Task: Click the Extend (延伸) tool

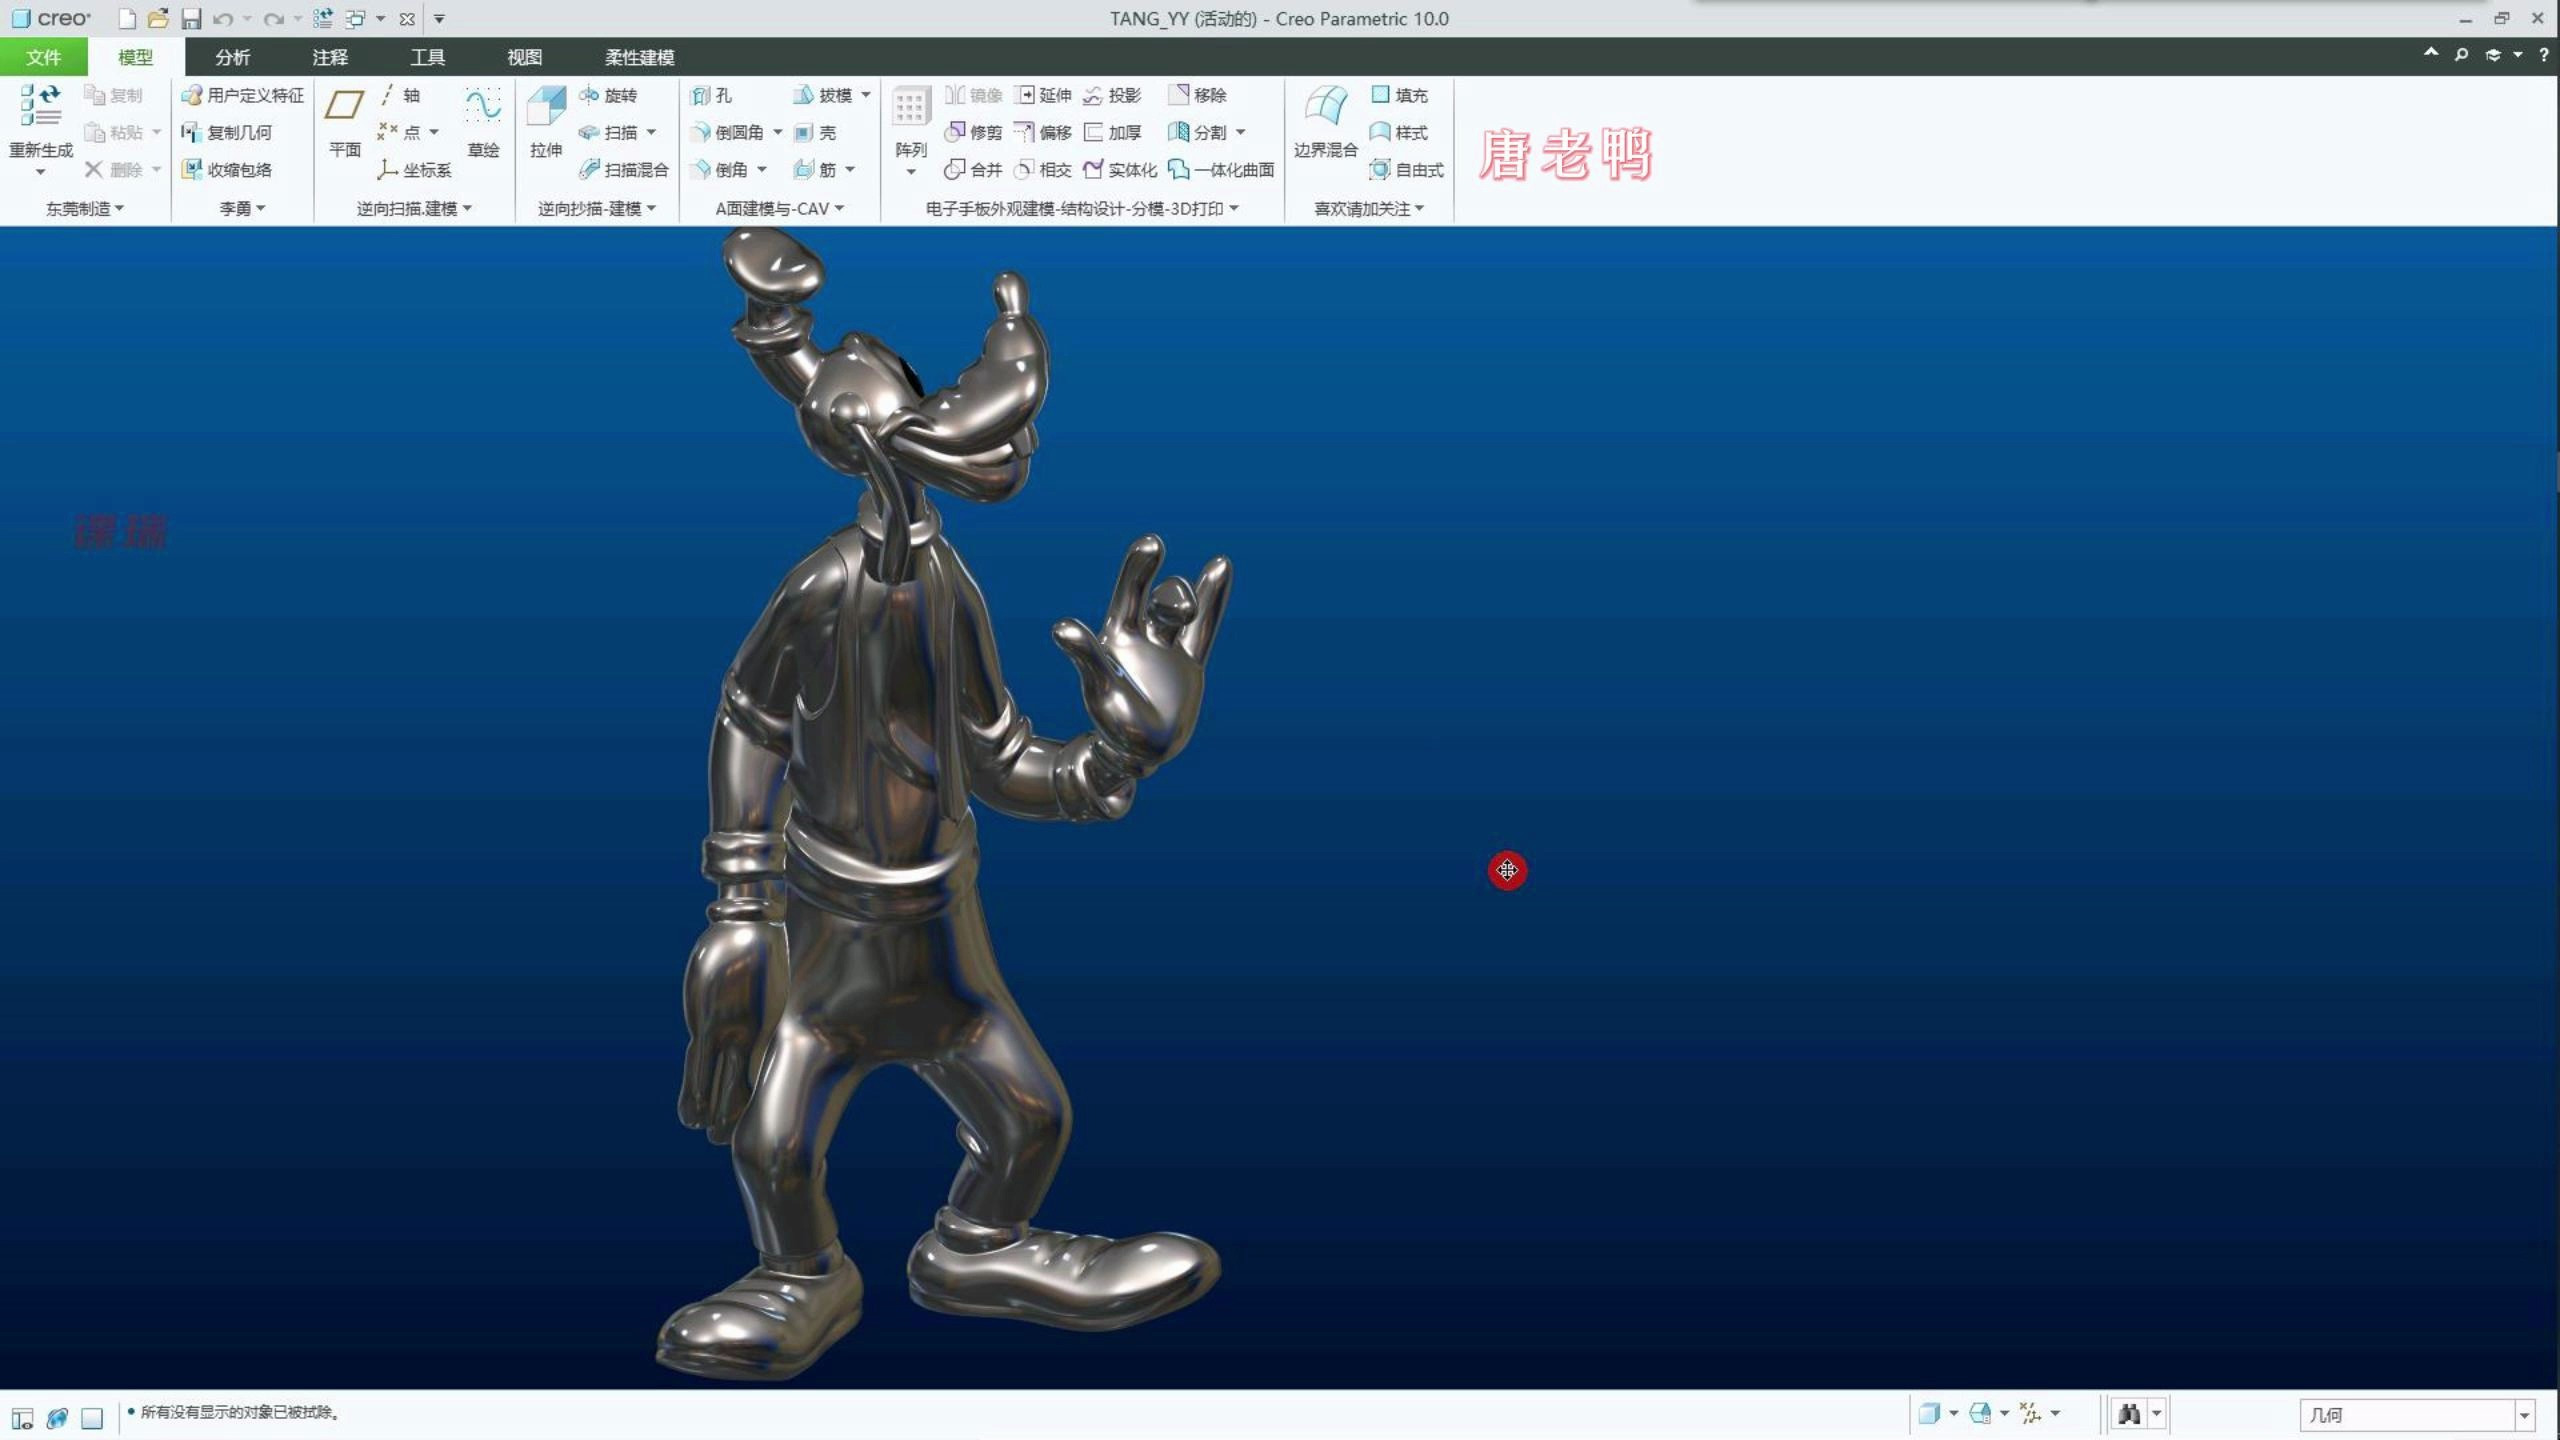Action: click(1043, 95)
